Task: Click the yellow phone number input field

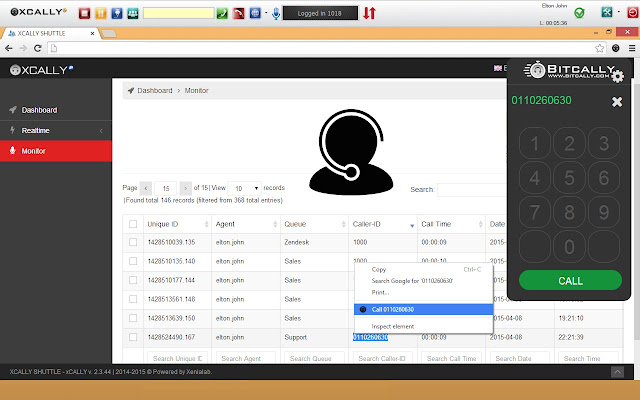Action: coord(178,13)
